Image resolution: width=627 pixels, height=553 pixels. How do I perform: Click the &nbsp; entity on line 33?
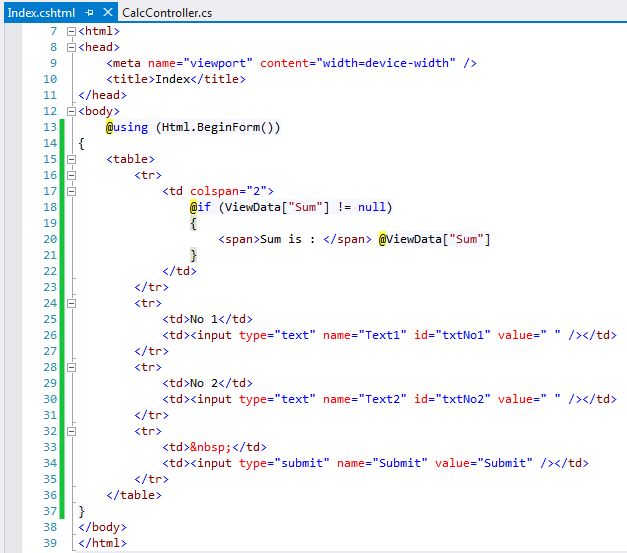click(x=211, y=447)
